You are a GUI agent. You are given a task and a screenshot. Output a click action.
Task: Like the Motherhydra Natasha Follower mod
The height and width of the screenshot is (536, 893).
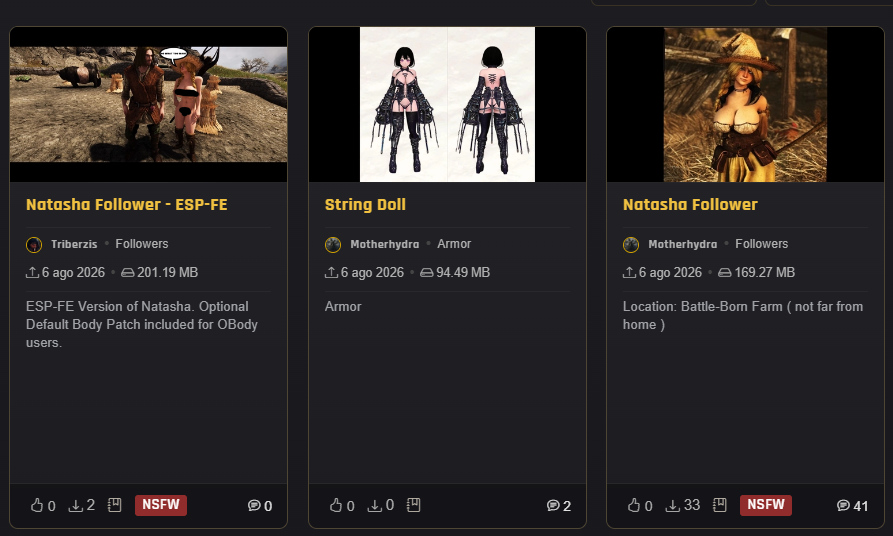coord(634,505)
